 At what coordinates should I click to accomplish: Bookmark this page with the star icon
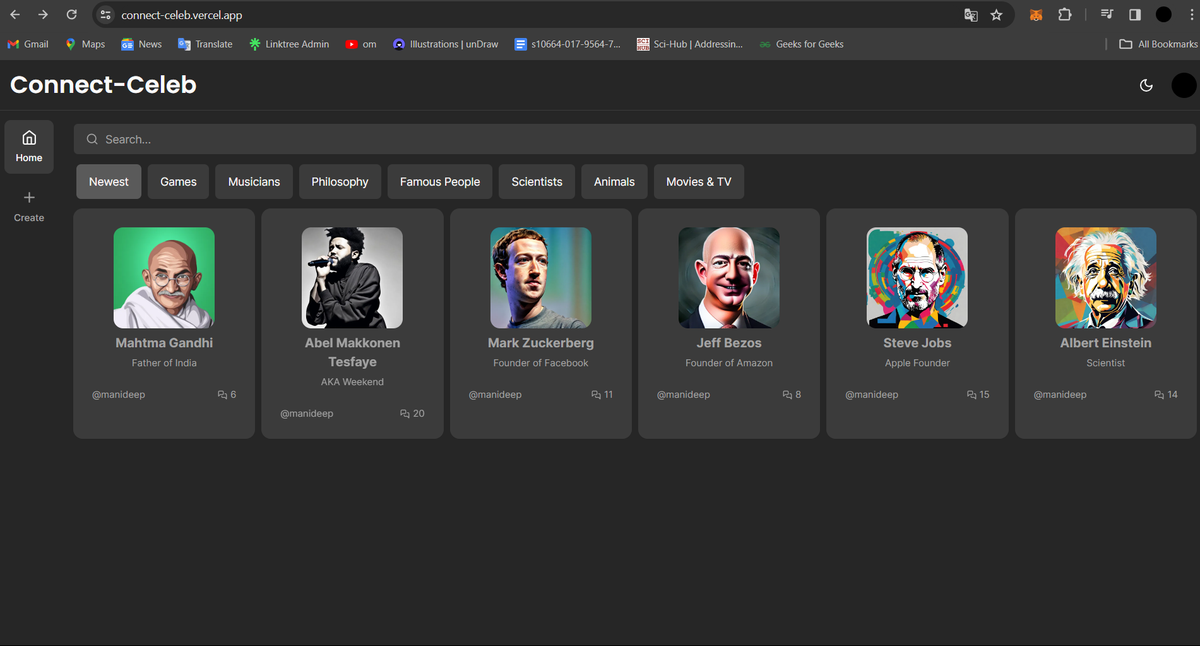coord(996,15)
